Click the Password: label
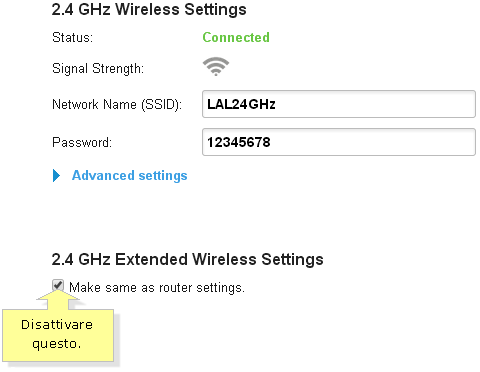The height and width of the screenshot is (372, 480). click(82, 143)
